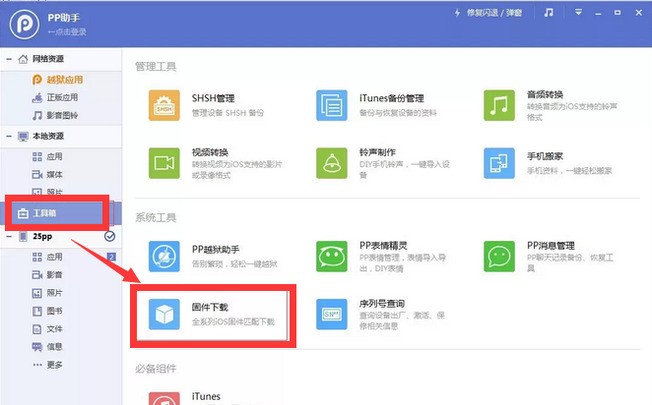Click the PP越狱助手 title text
The height and width of the screenshot is (405, 652).
(x=215, y=249)
